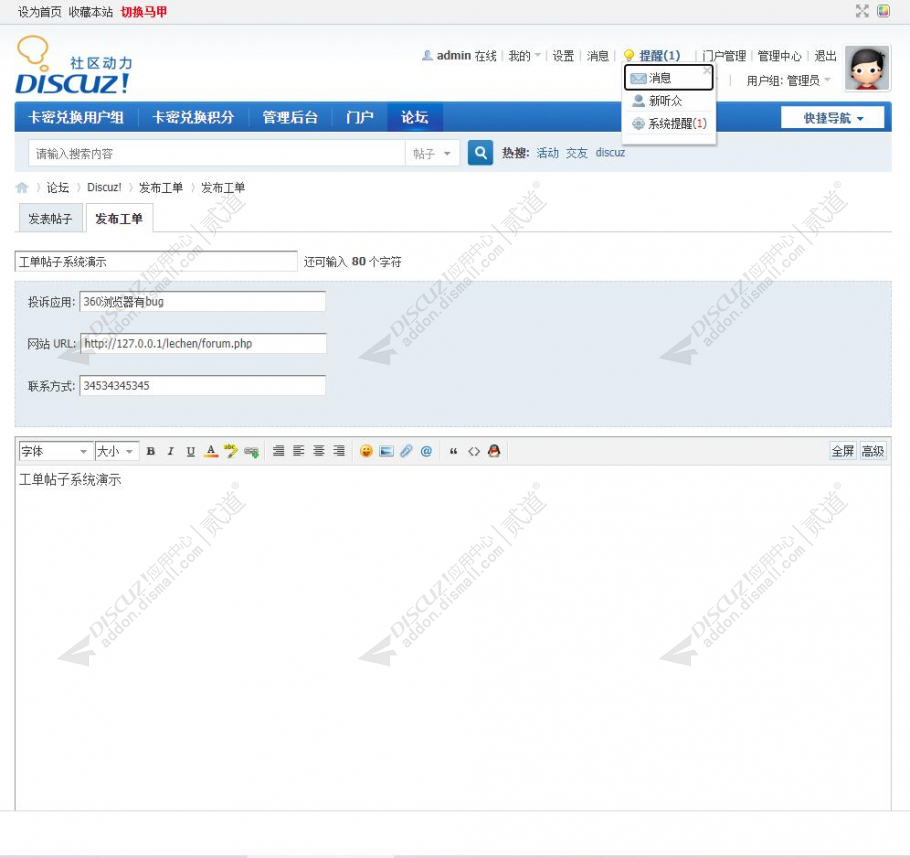Screen dimensions: 910x858
Task: Center align text in editor
Action: pyautogui.click(x=319, y=451)
